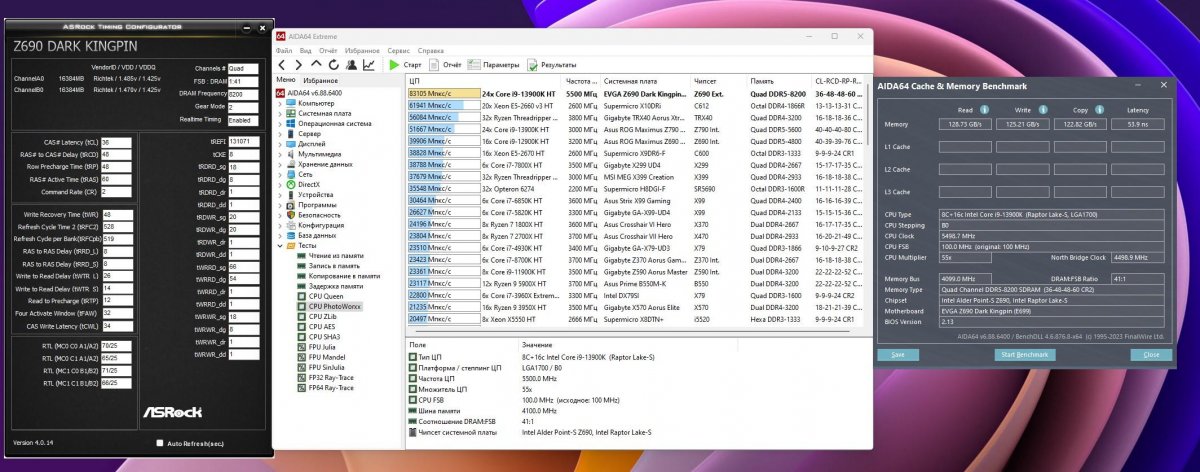The image size is (1200, 472).
Task: Click the CAS# Latency (tCL) value field
Action: (x=117, y=142)
